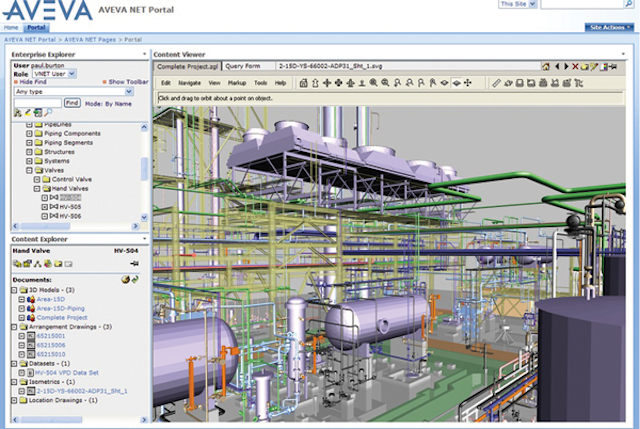Click the yellow folder icon in Content Explorer toolbar

[x=58, y=264]
